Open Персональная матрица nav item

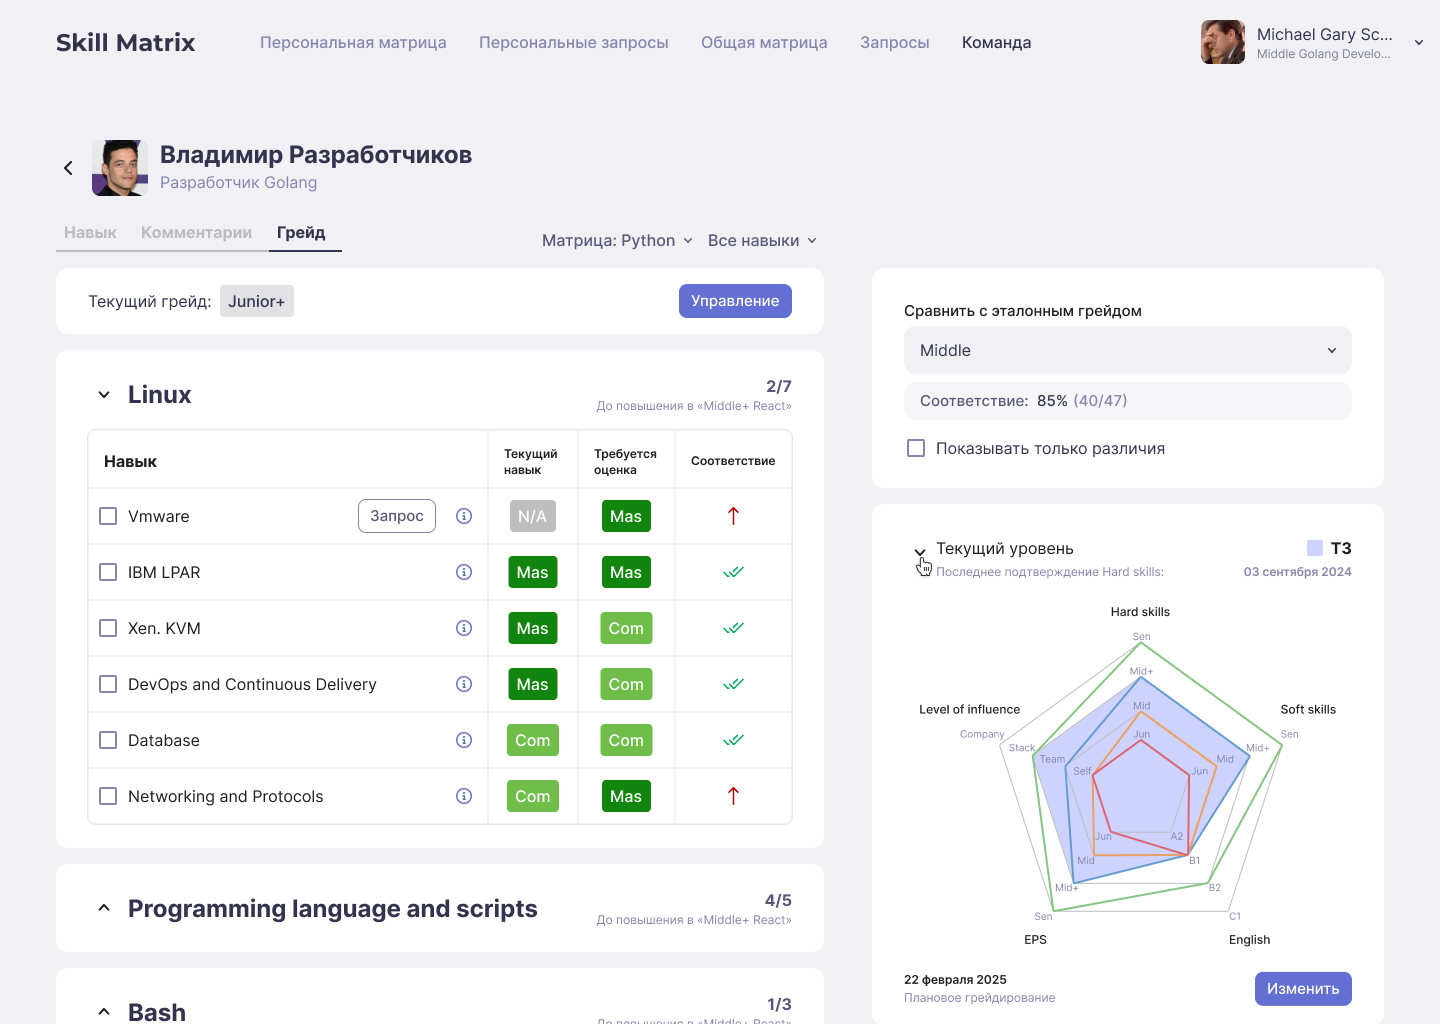(353, 42)
